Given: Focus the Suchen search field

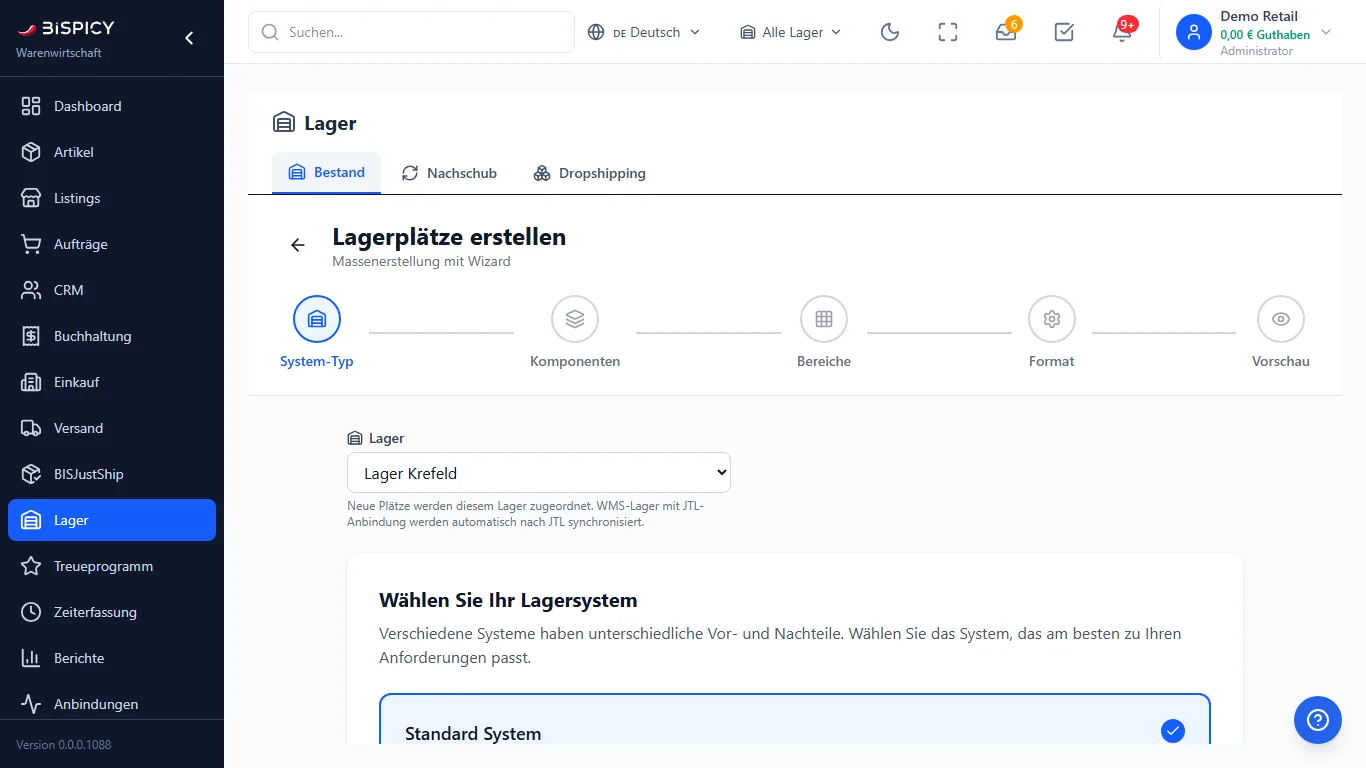Looking at the screenshot, I should [411, 32].
